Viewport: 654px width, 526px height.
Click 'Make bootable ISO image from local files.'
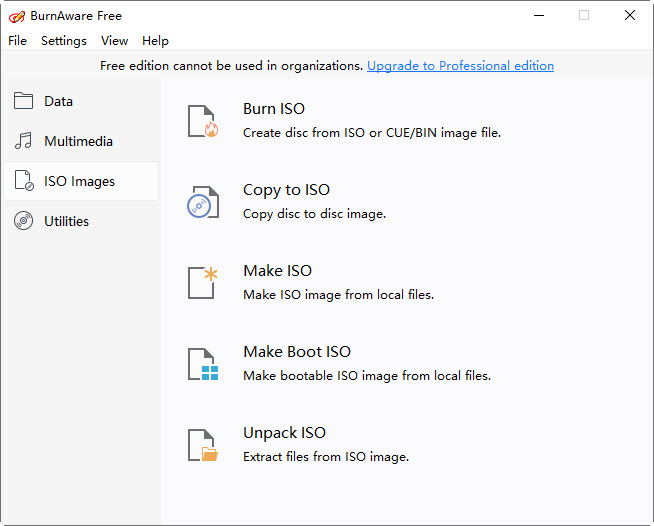tap(367, 376)
